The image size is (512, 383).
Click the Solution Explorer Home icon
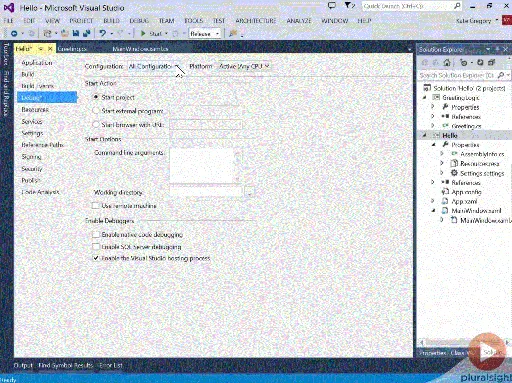click(447, 62)
